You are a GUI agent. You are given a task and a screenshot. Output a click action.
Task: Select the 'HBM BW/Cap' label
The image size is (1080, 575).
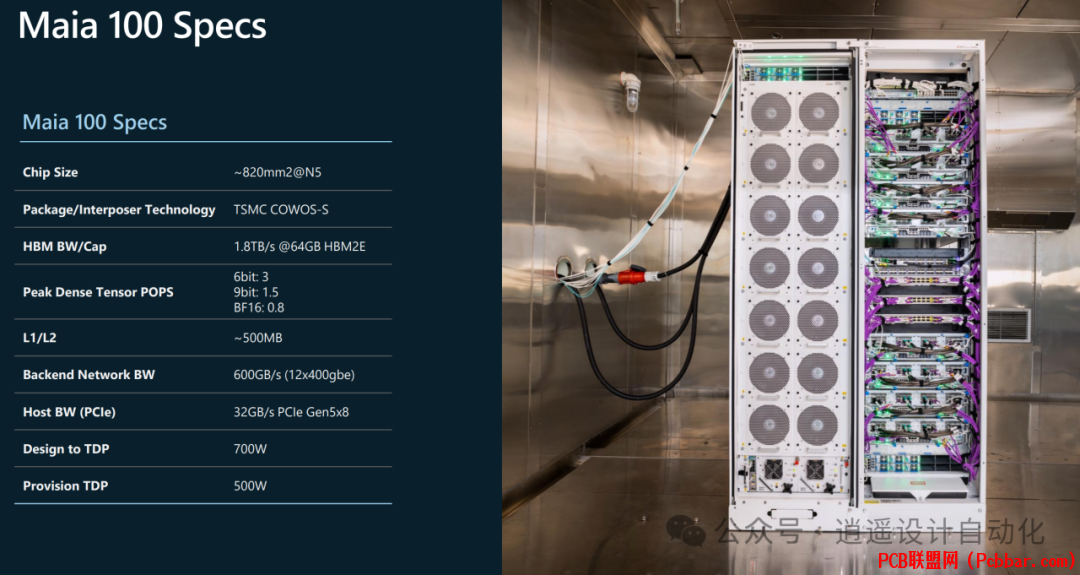[64, 247]
